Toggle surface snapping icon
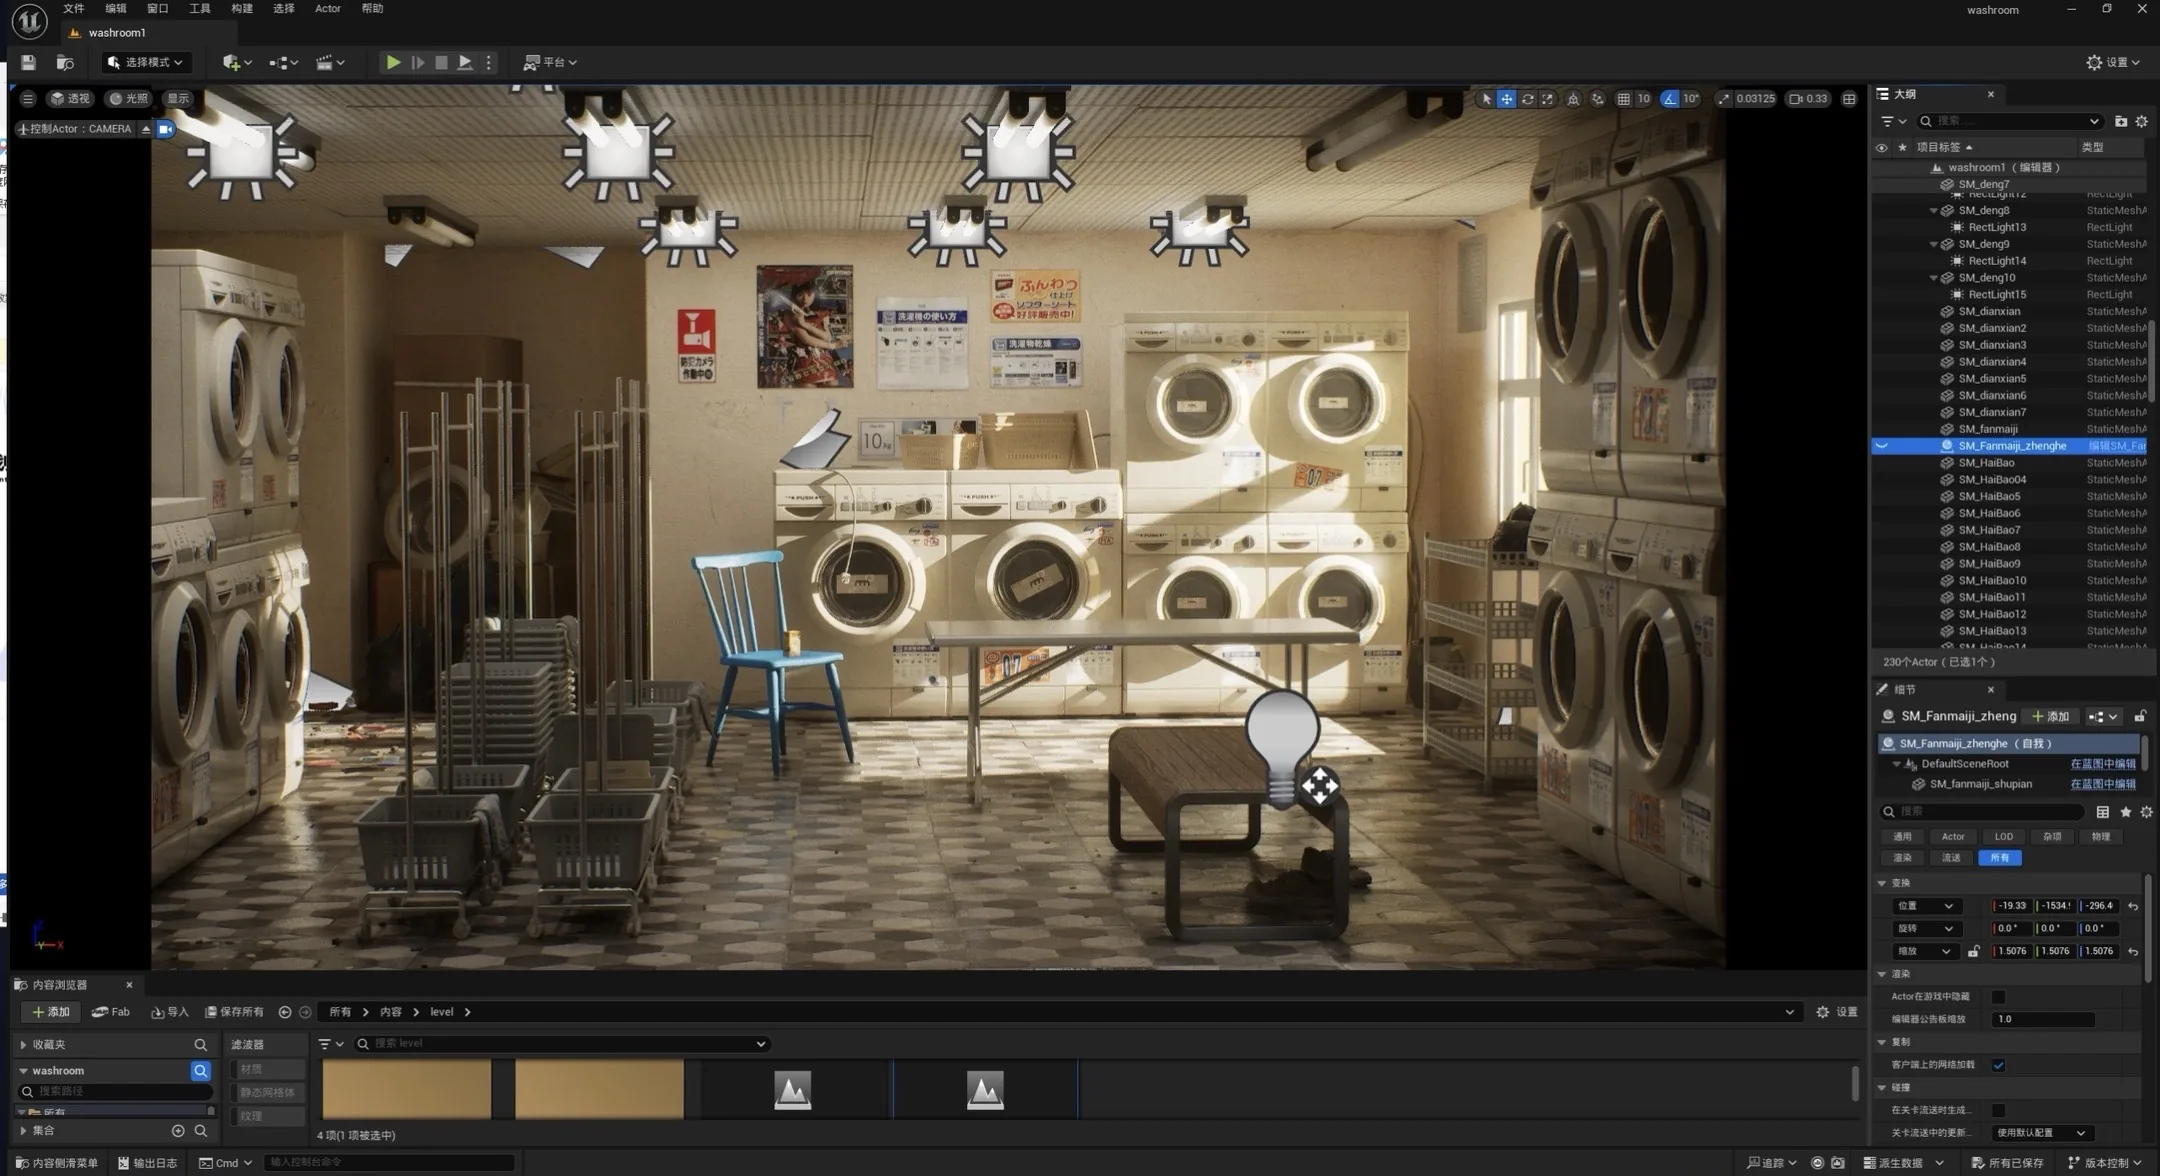 click(1597, 99)
